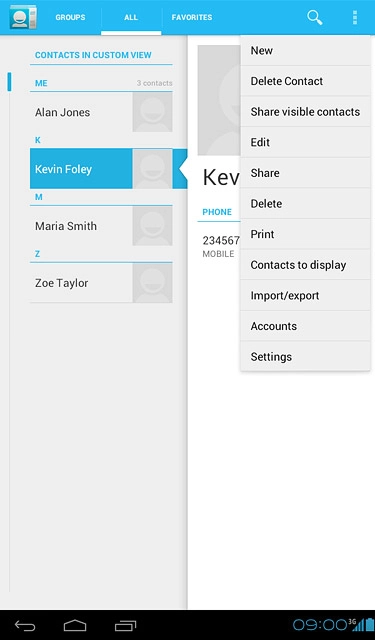The image size is (375, 640).
Task: Tap the Contacts app icon
Action: tap(23, 17)
